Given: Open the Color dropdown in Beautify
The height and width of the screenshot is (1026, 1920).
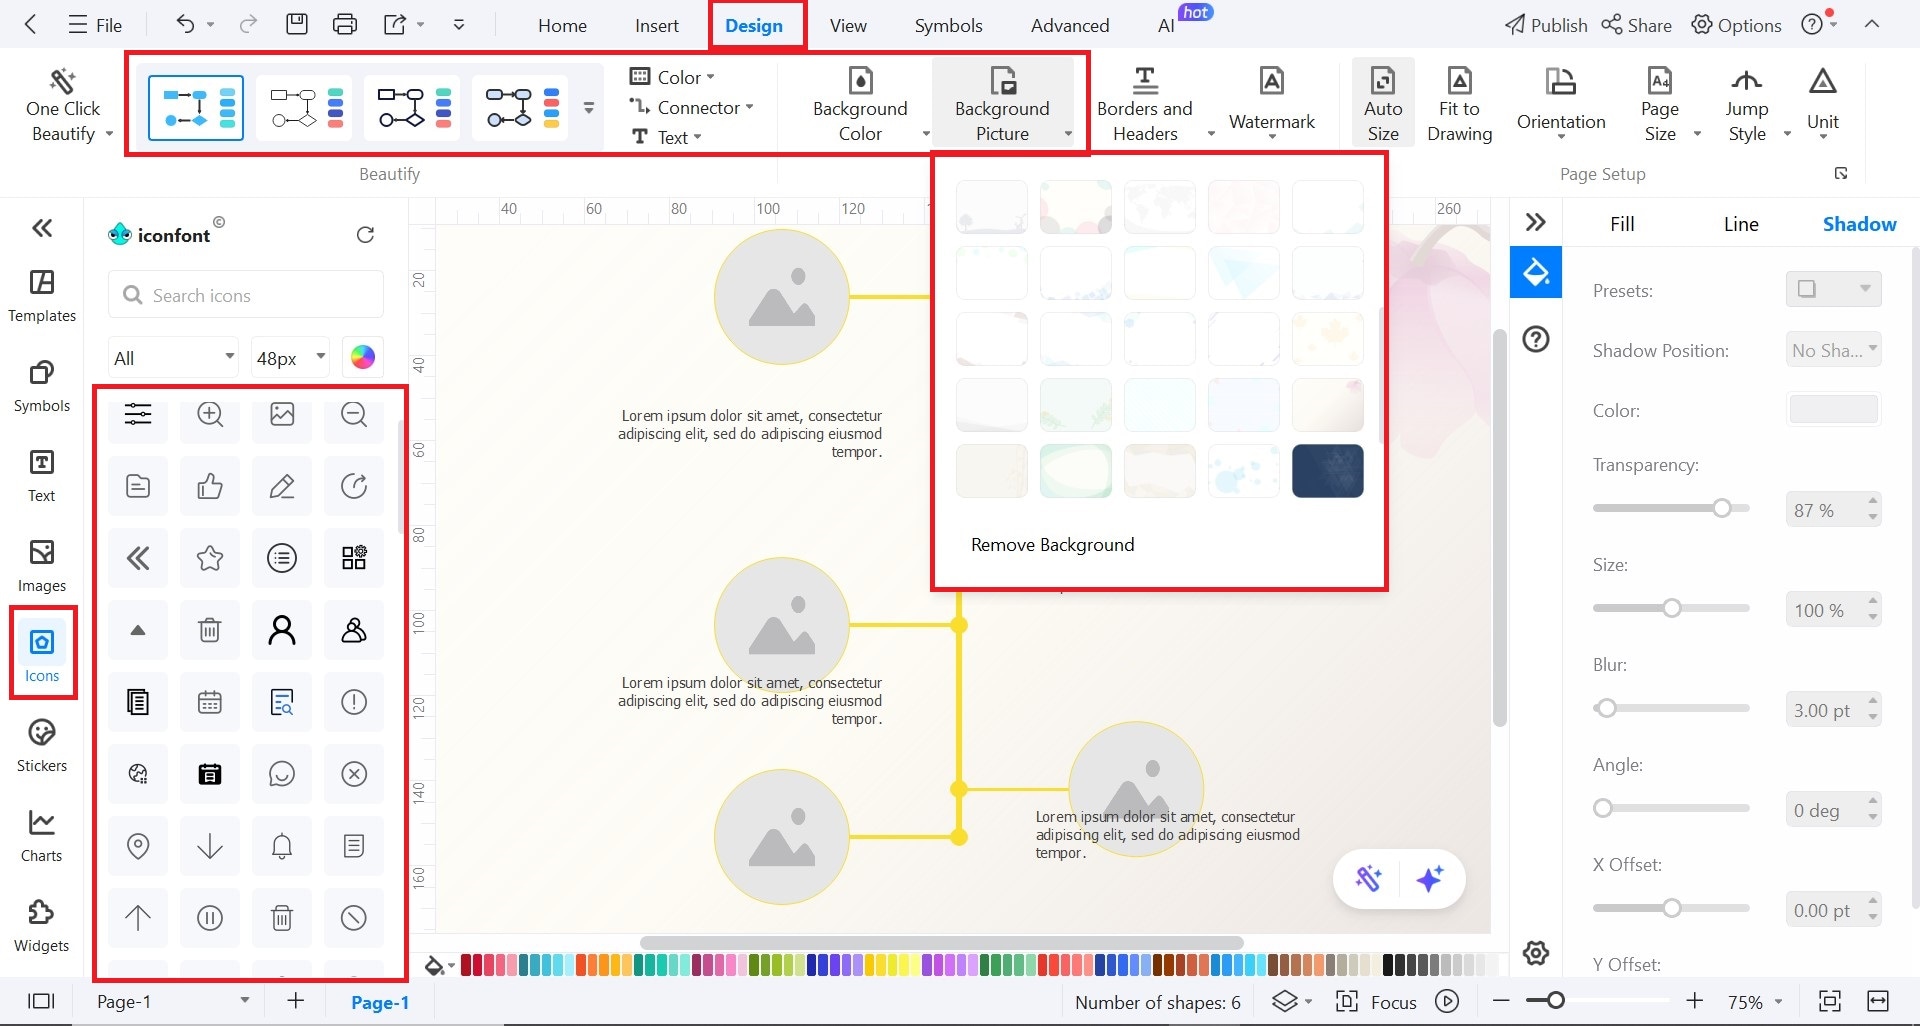Looking at the screenshot, I should point(672,77).
